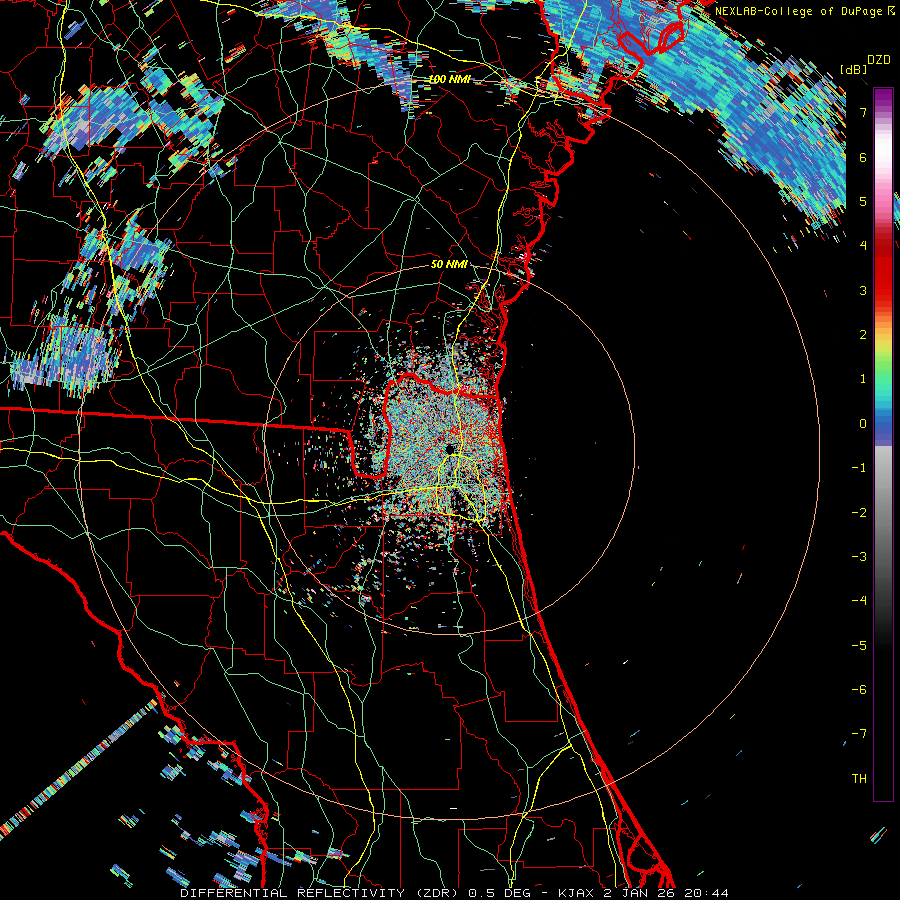Click the DIFFERENTIAL REFLECTIVITY (ZDR) caption text
The height and width of the screenshot is (900, 900).
click(x=320, y=893)
